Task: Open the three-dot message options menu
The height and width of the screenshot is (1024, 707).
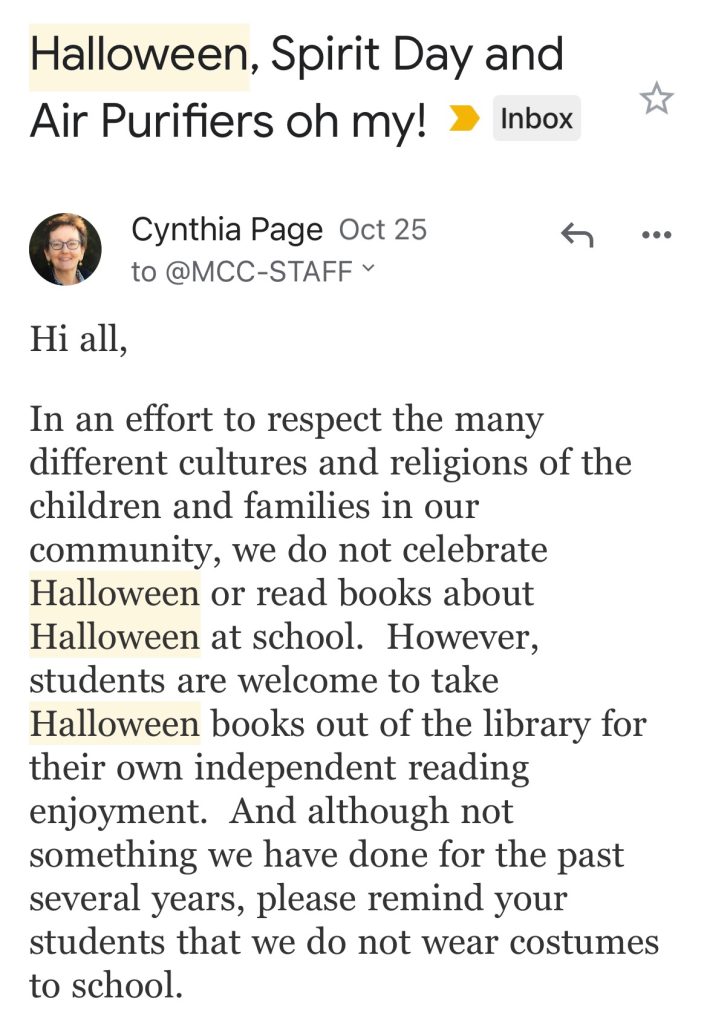Action: pyautogui.click(x=656, y=234)
